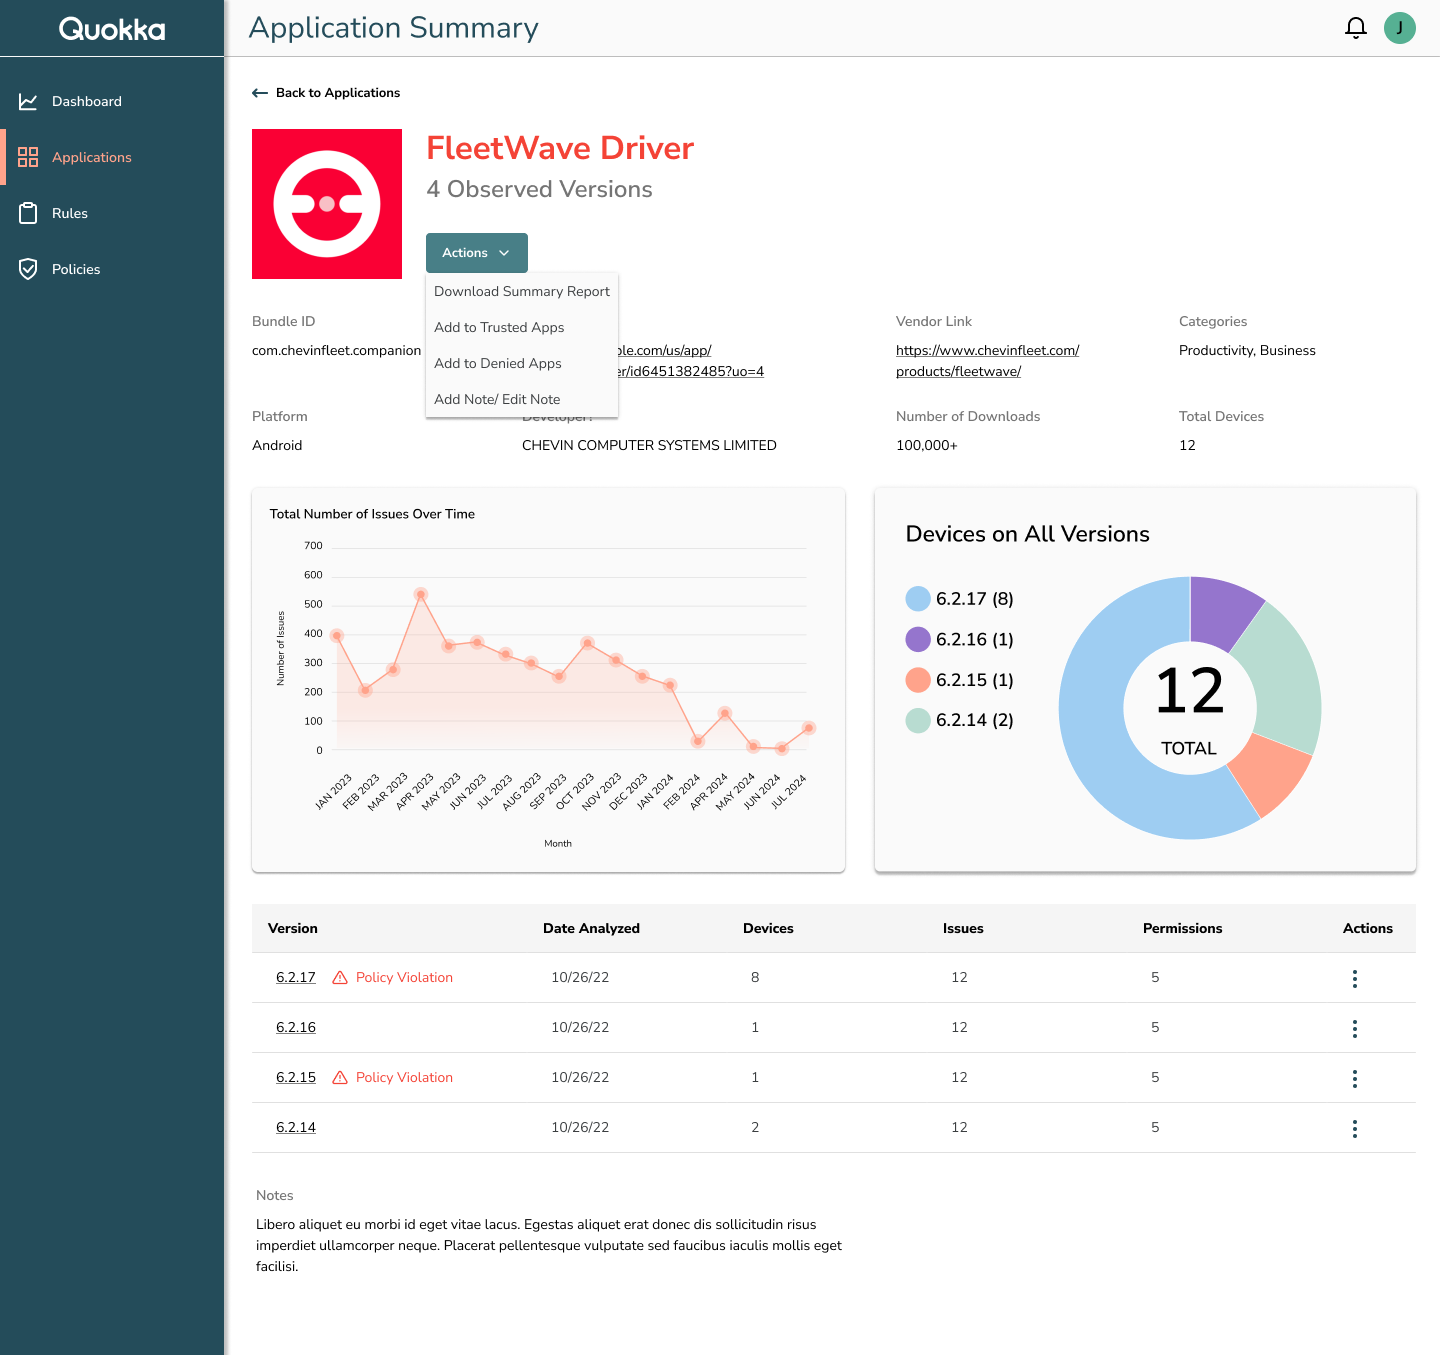The height and width of the screenshot is (1355, 1440).
Task: Click the orange 6.2.15 legend swatch
Action: click(918, 680)
